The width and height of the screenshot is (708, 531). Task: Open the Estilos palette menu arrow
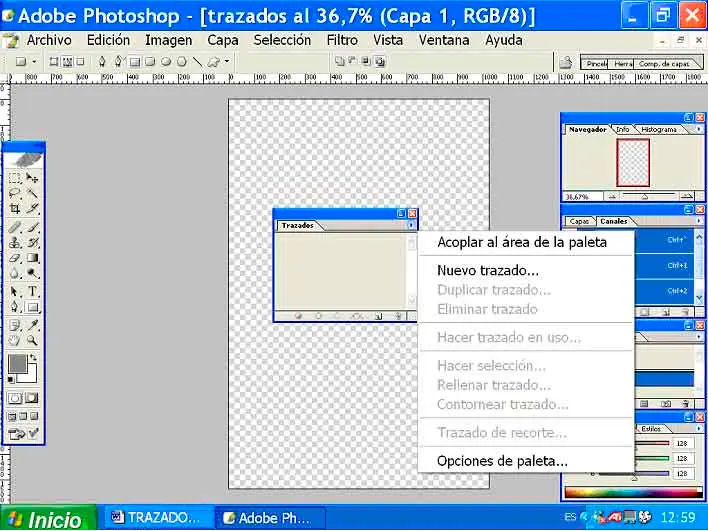pyautogui.click(x=699, y=429)
